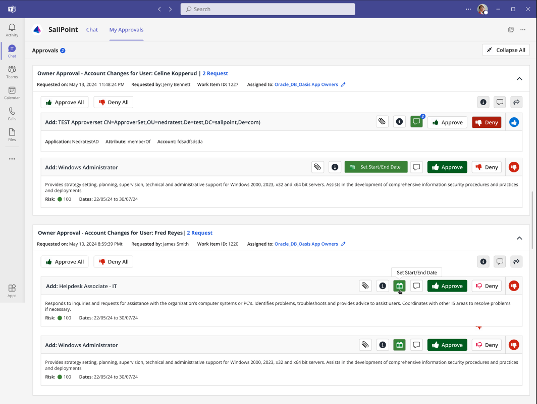Image resolution: width=537 pixels, height=404 pixels.
Task: Open the 2 Request link for Fred Reyes
Action: click(x=200, y=233)
